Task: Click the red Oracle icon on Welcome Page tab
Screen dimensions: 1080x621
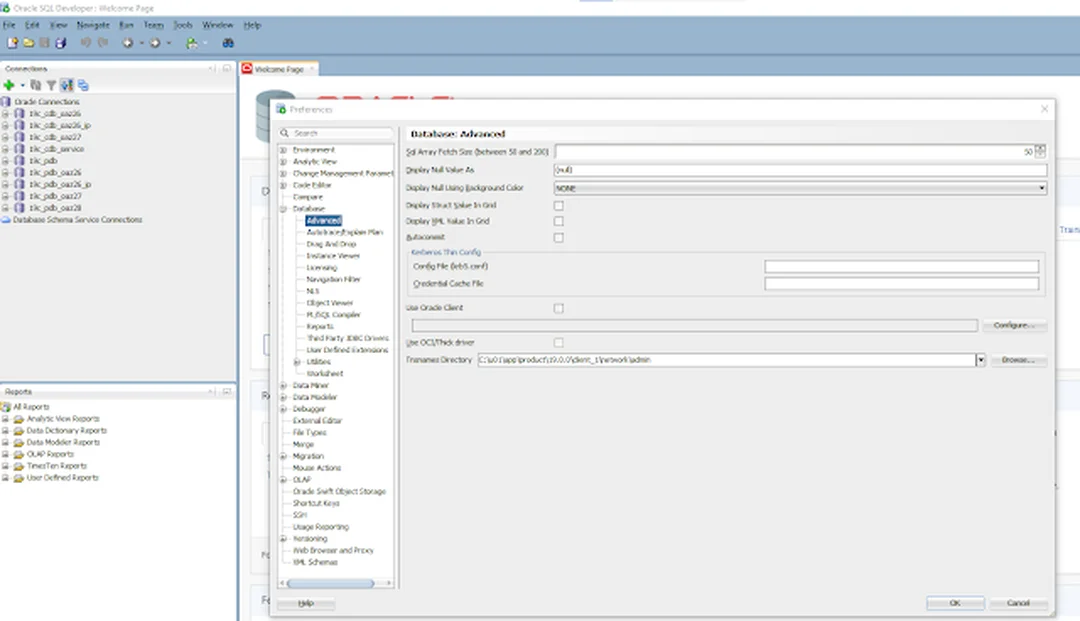Action: [247, 68]
